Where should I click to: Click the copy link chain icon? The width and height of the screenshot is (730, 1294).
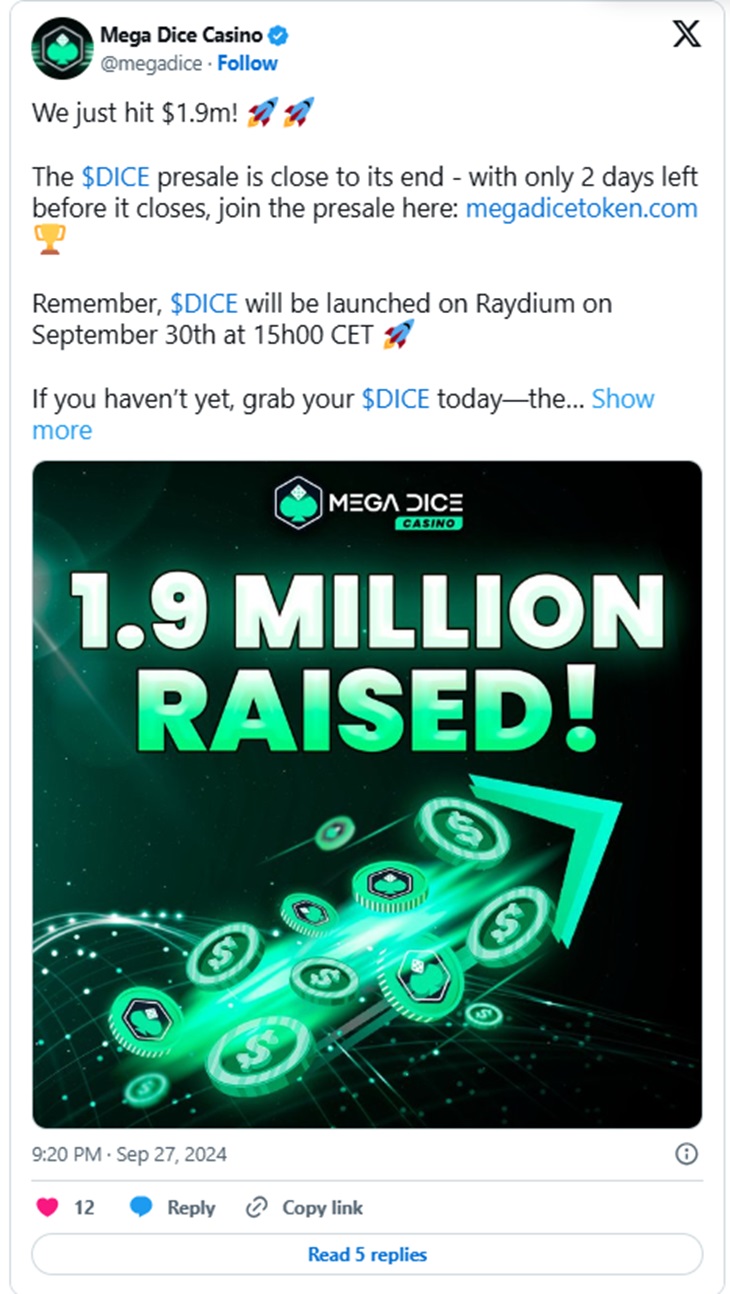pyautogui.click(x=257, y=1207)
